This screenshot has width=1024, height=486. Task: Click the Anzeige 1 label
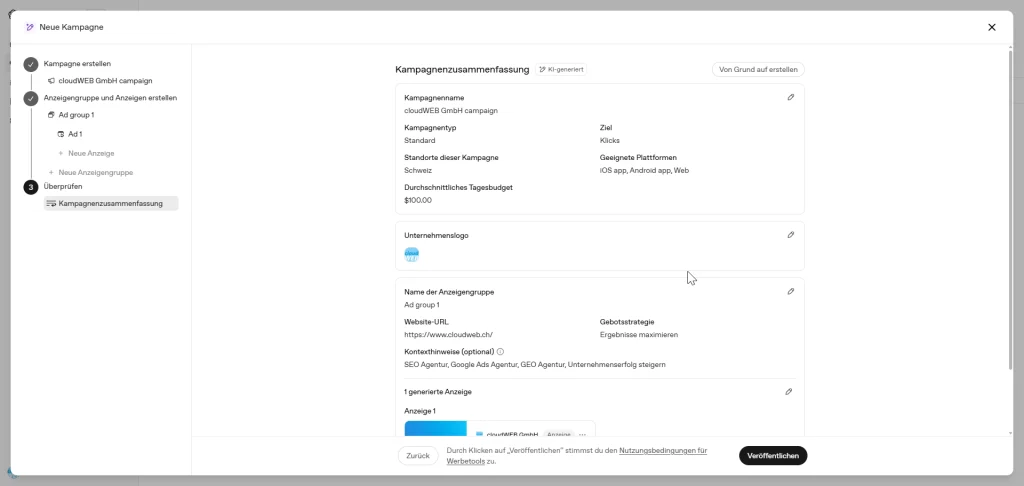(x=420, y=412)
